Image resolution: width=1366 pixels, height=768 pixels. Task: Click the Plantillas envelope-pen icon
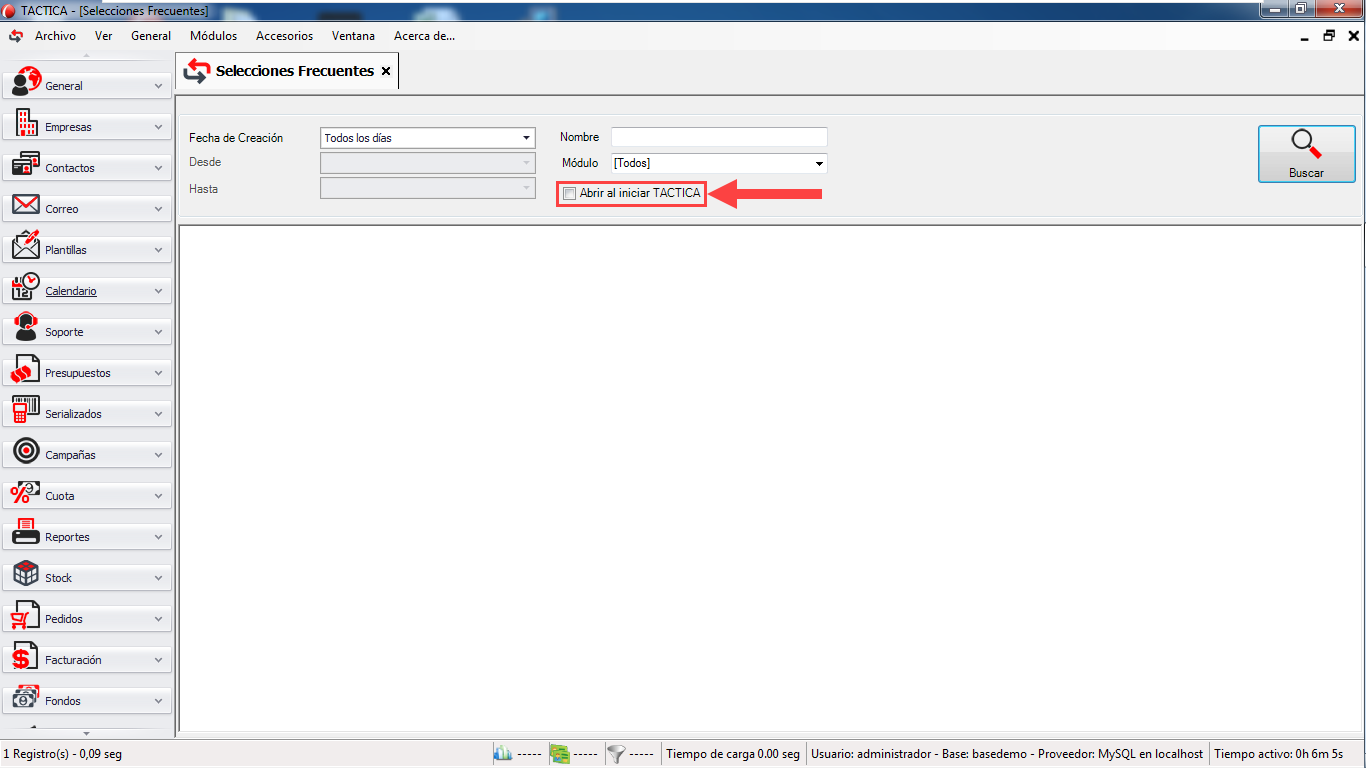point(26,246)
